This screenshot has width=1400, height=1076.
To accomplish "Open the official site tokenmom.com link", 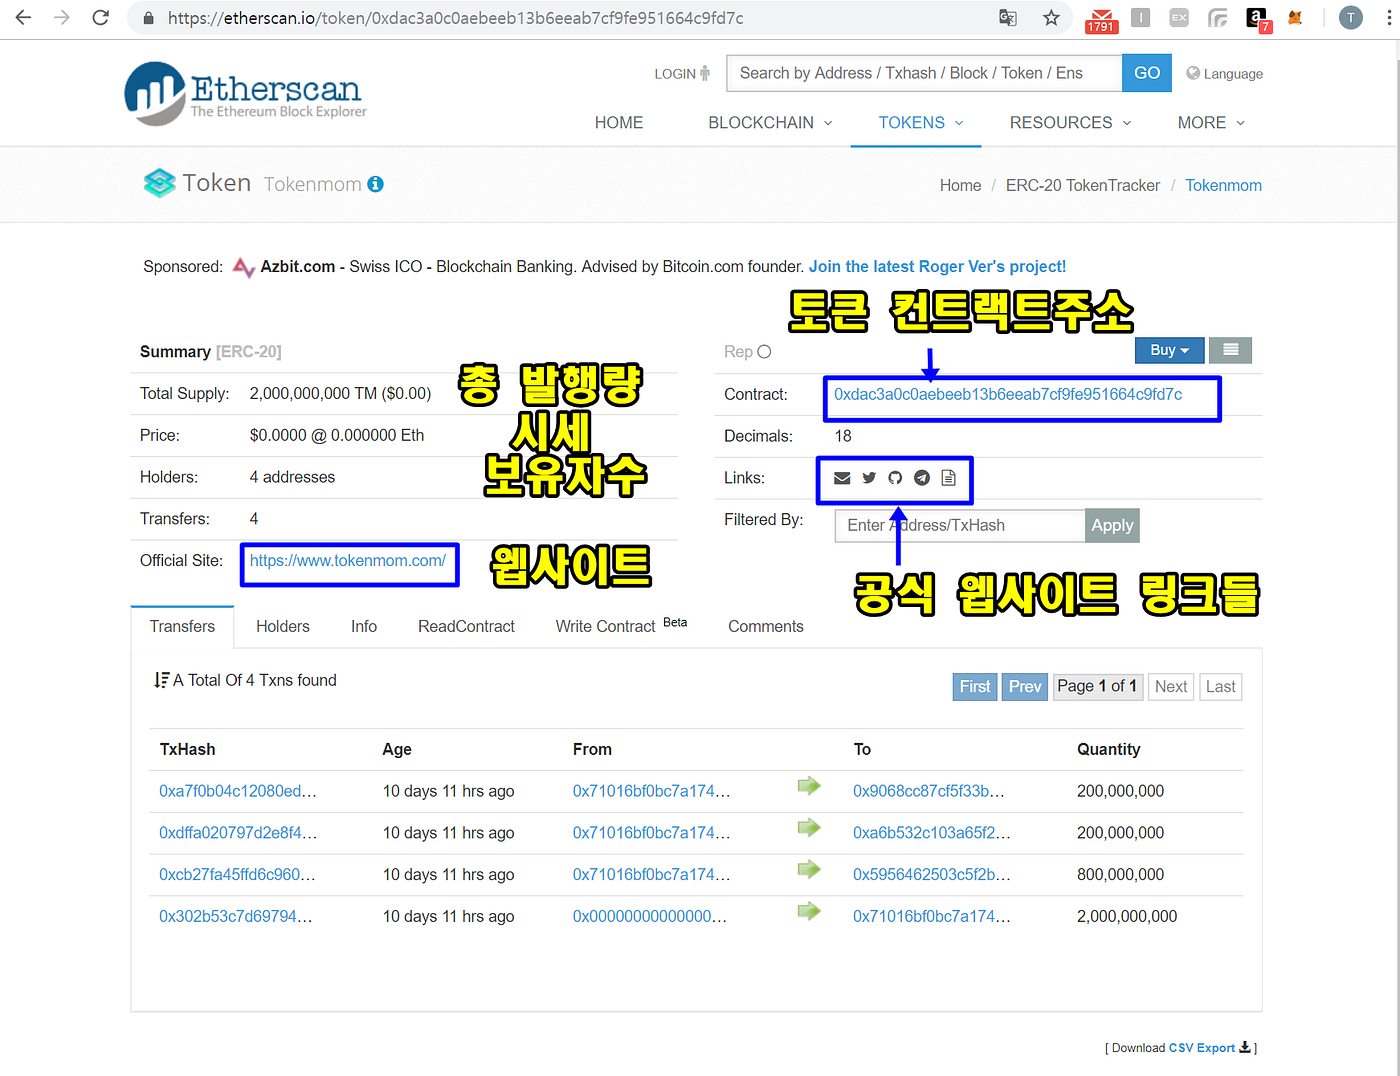I will (x=348, y=560).
